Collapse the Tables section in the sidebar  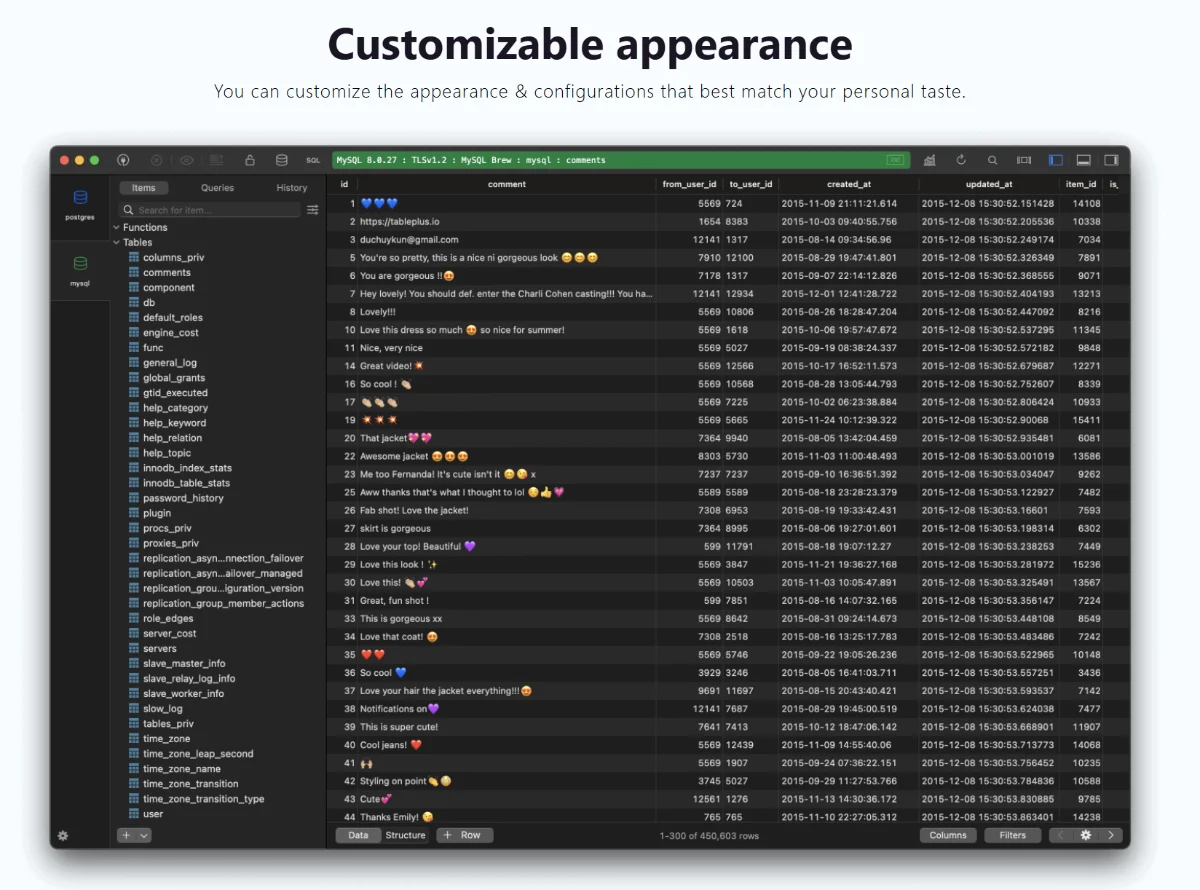[x=117, y=242]
